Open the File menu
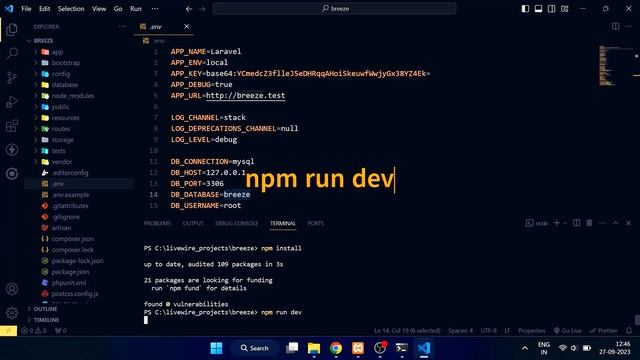Viewport: 640px width, 360px height. tap(26, 9)
